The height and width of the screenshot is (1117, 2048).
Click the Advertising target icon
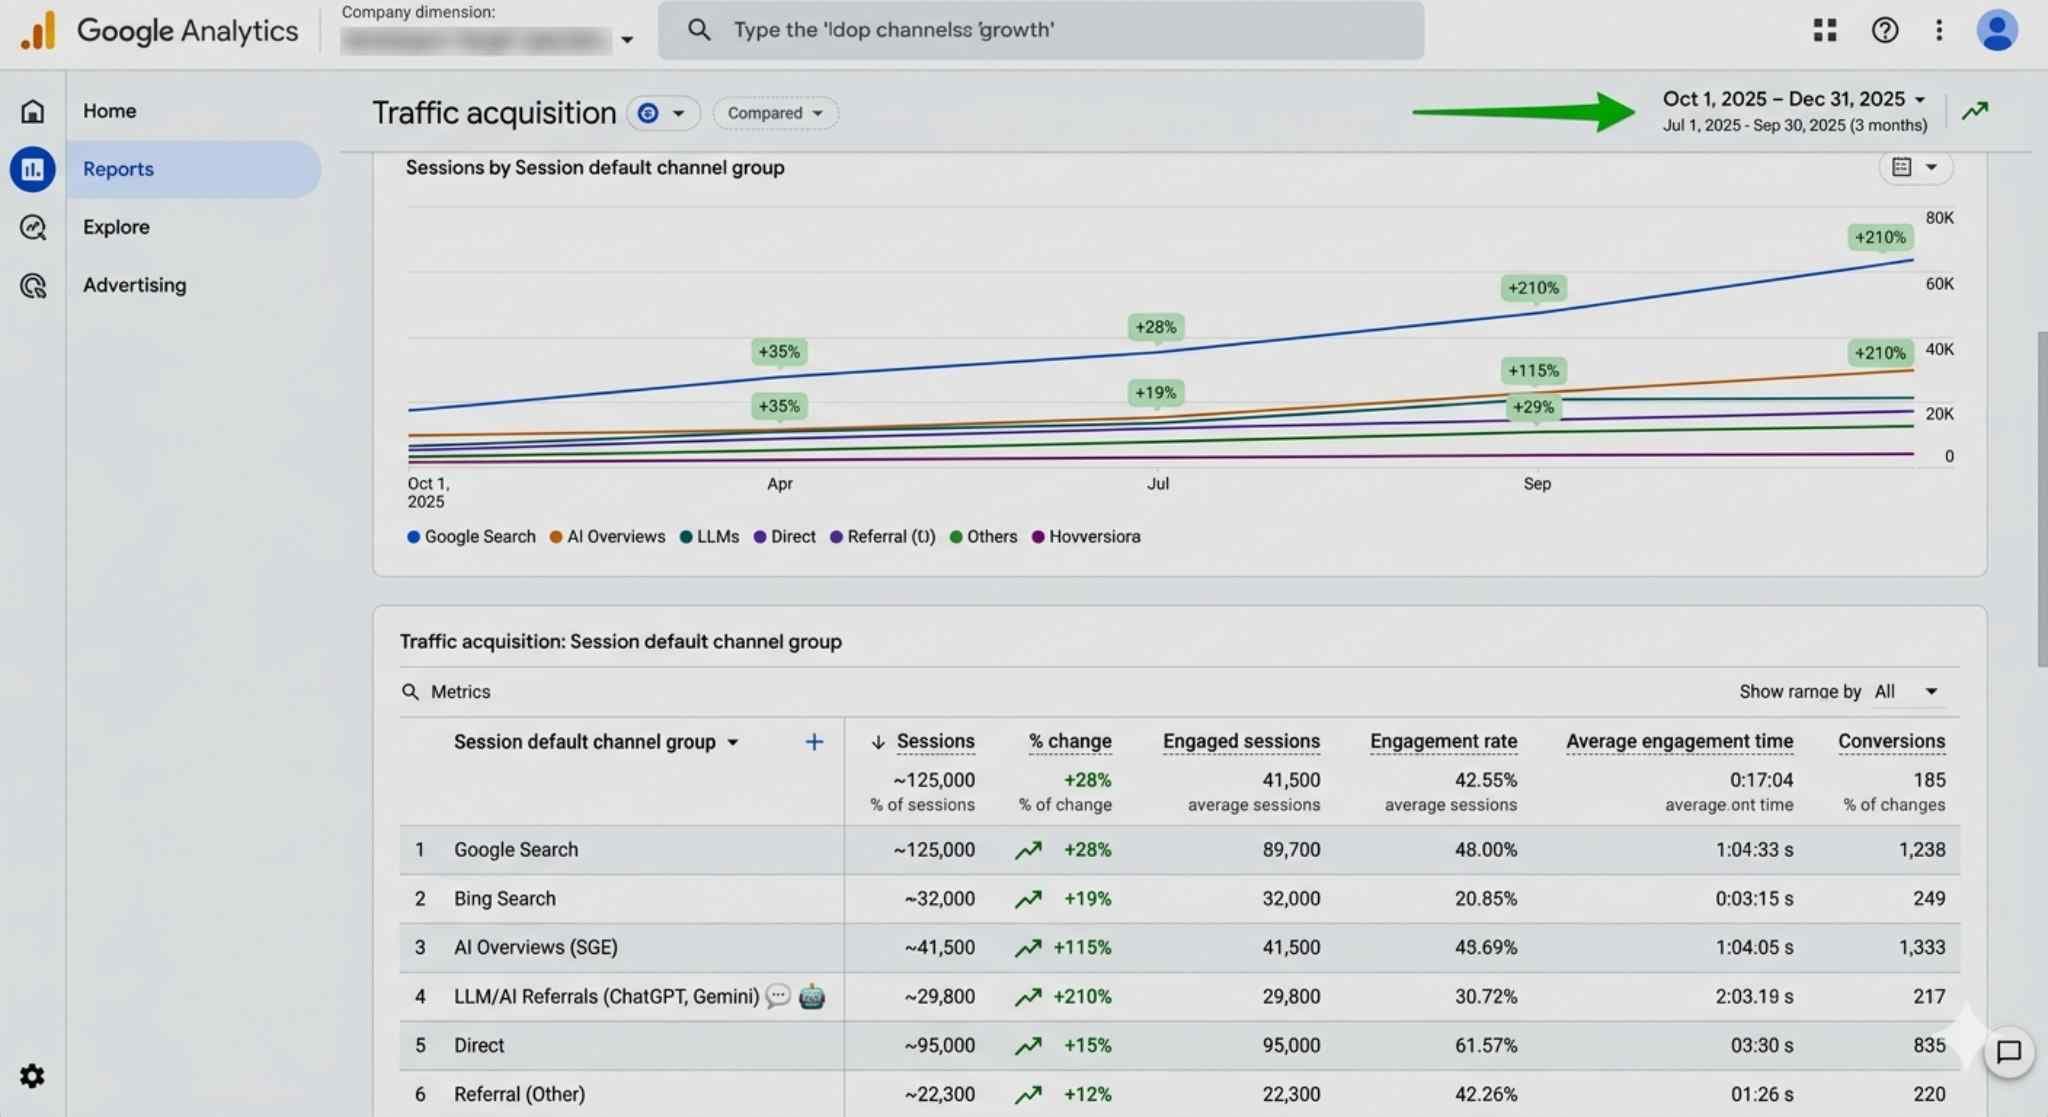tap(33, 286)
